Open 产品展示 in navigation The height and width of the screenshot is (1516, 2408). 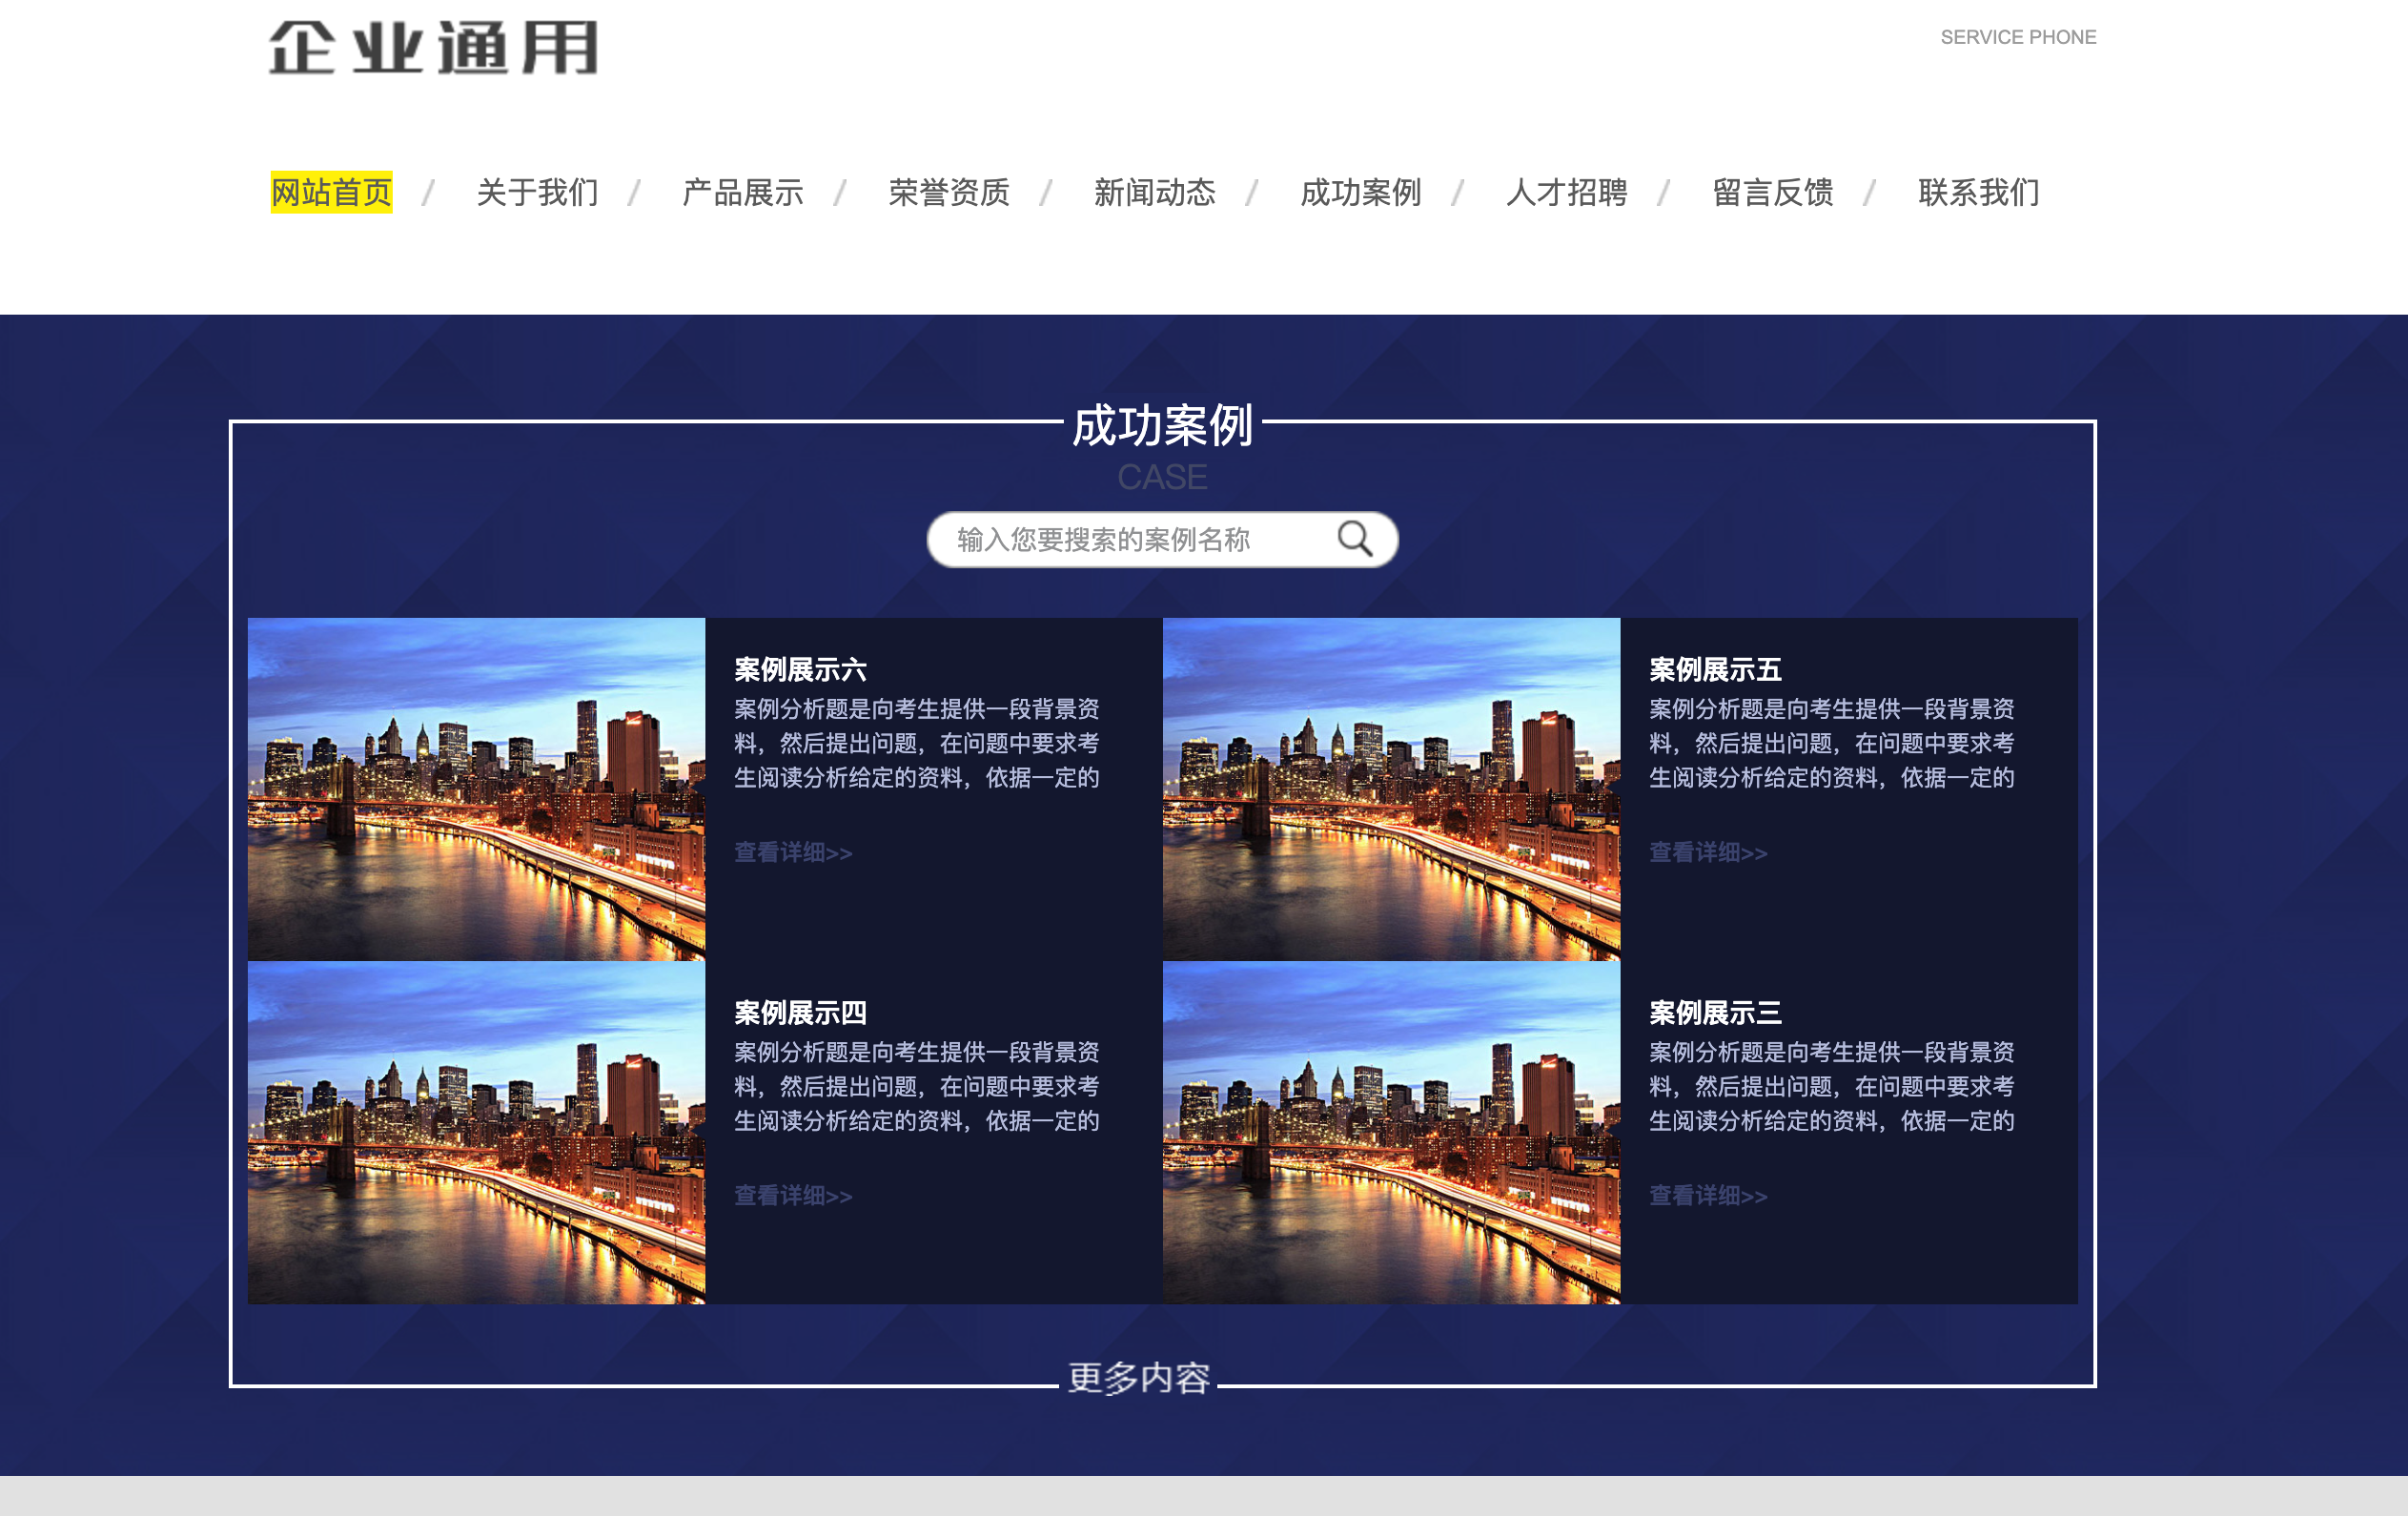743,192
